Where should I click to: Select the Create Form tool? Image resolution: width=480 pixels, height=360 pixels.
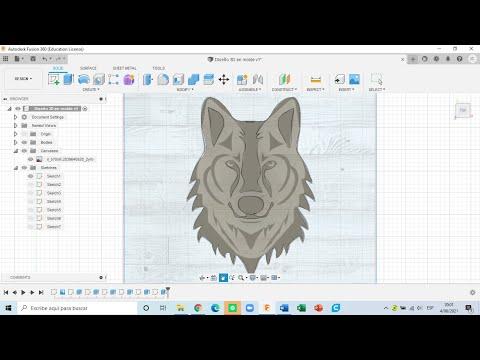point(129,79)
